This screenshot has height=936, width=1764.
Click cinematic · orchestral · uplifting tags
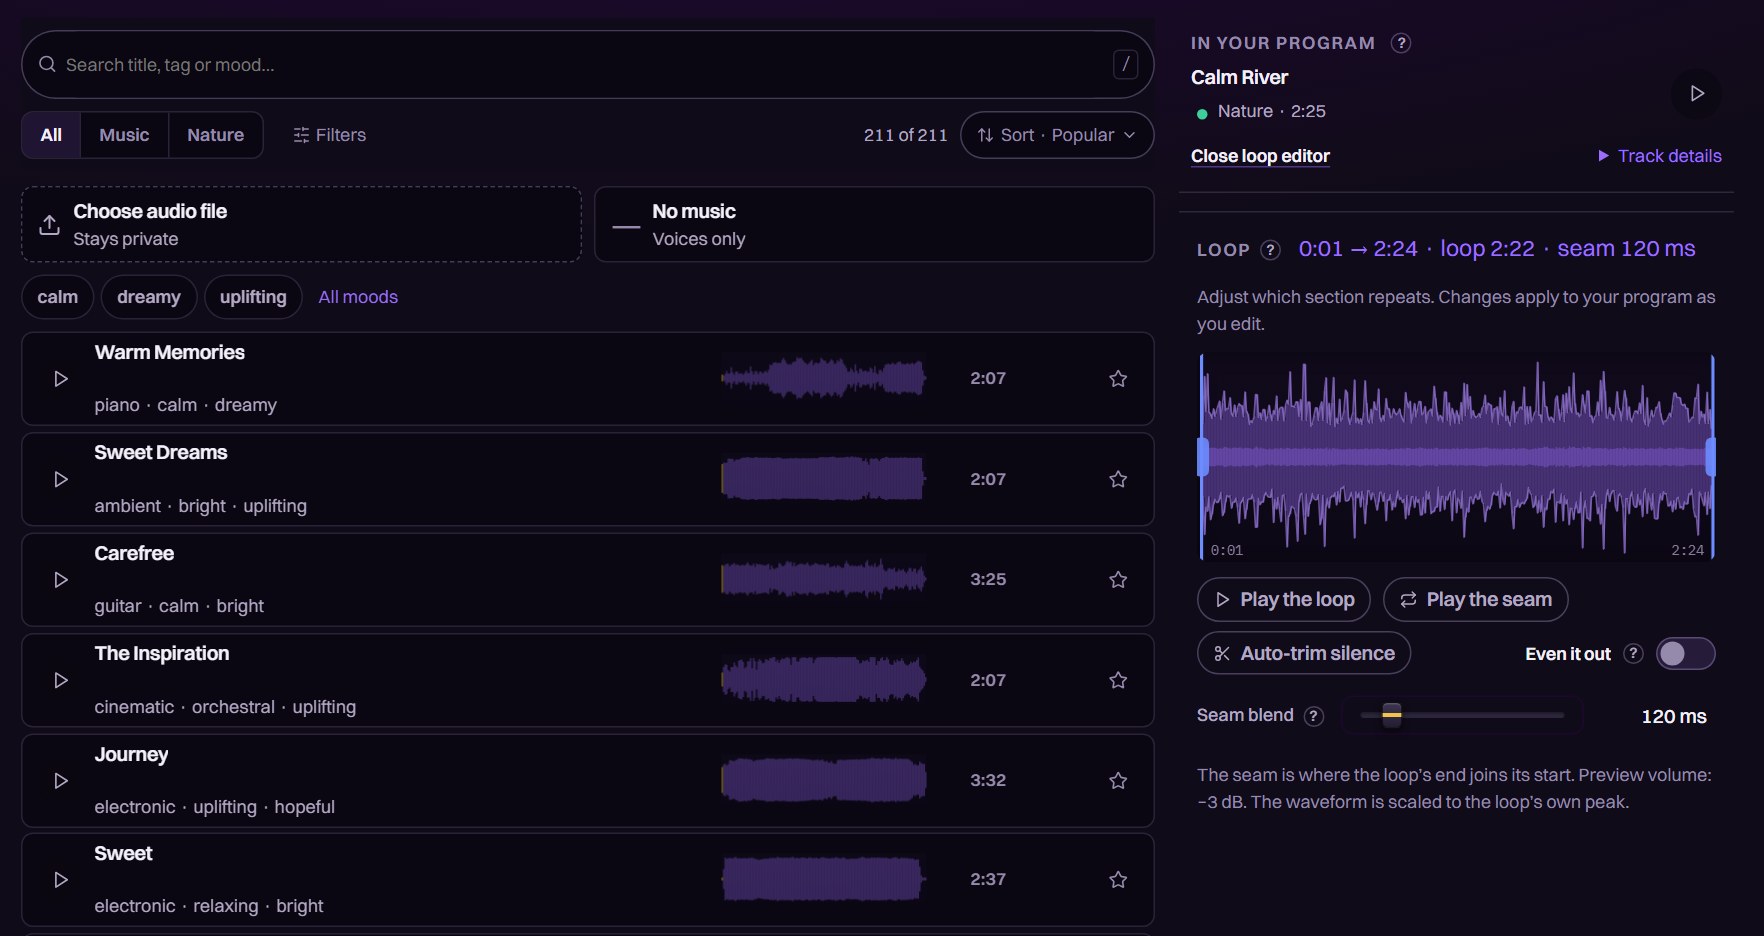pyautogui.click(x=225, y=707)
